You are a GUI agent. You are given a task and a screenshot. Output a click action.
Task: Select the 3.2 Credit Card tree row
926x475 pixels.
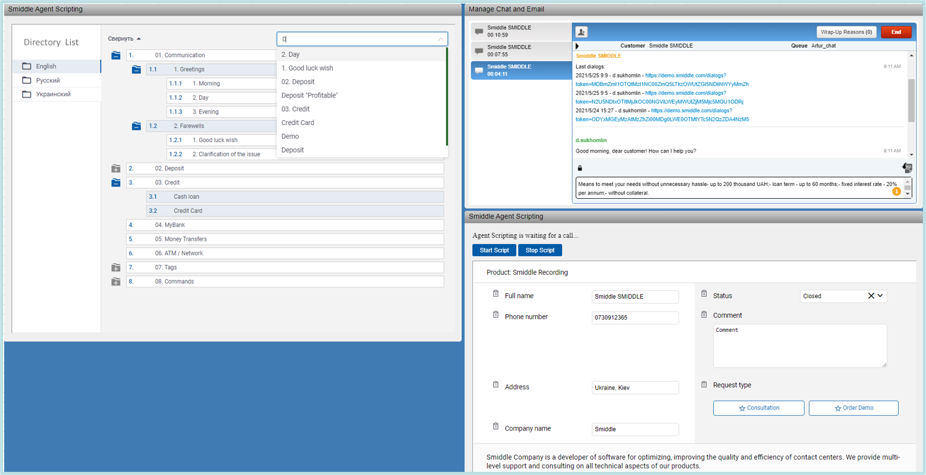pos(295,211)
